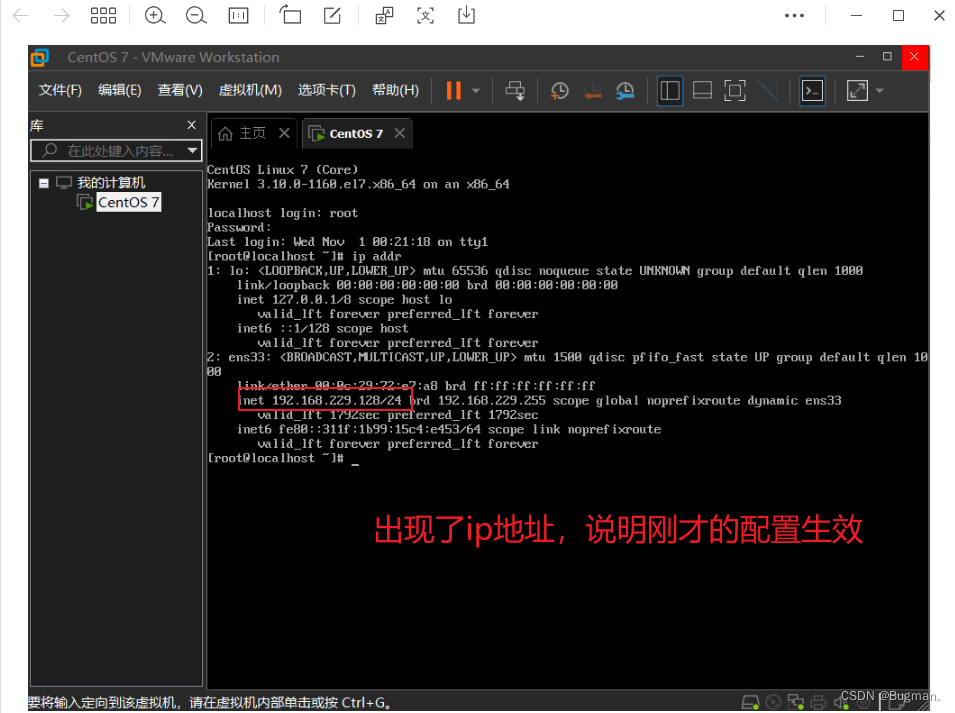955x713 pixels.
Task: Click the image viewer's translate picture icon
Action: pos(384,15)
